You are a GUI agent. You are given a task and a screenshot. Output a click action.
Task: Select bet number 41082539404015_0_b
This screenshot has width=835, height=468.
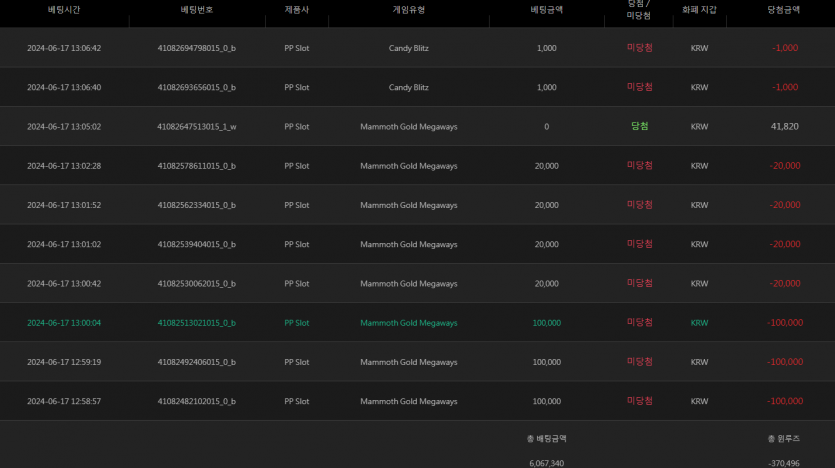[x=197, y=244]
